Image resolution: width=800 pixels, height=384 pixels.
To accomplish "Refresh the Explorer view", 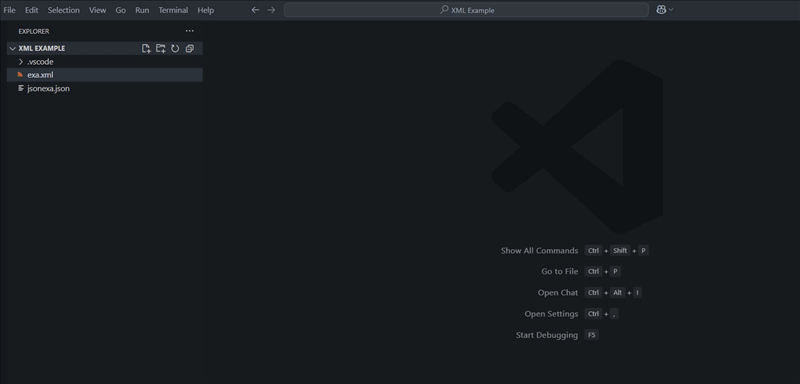I will pos(175,48).
